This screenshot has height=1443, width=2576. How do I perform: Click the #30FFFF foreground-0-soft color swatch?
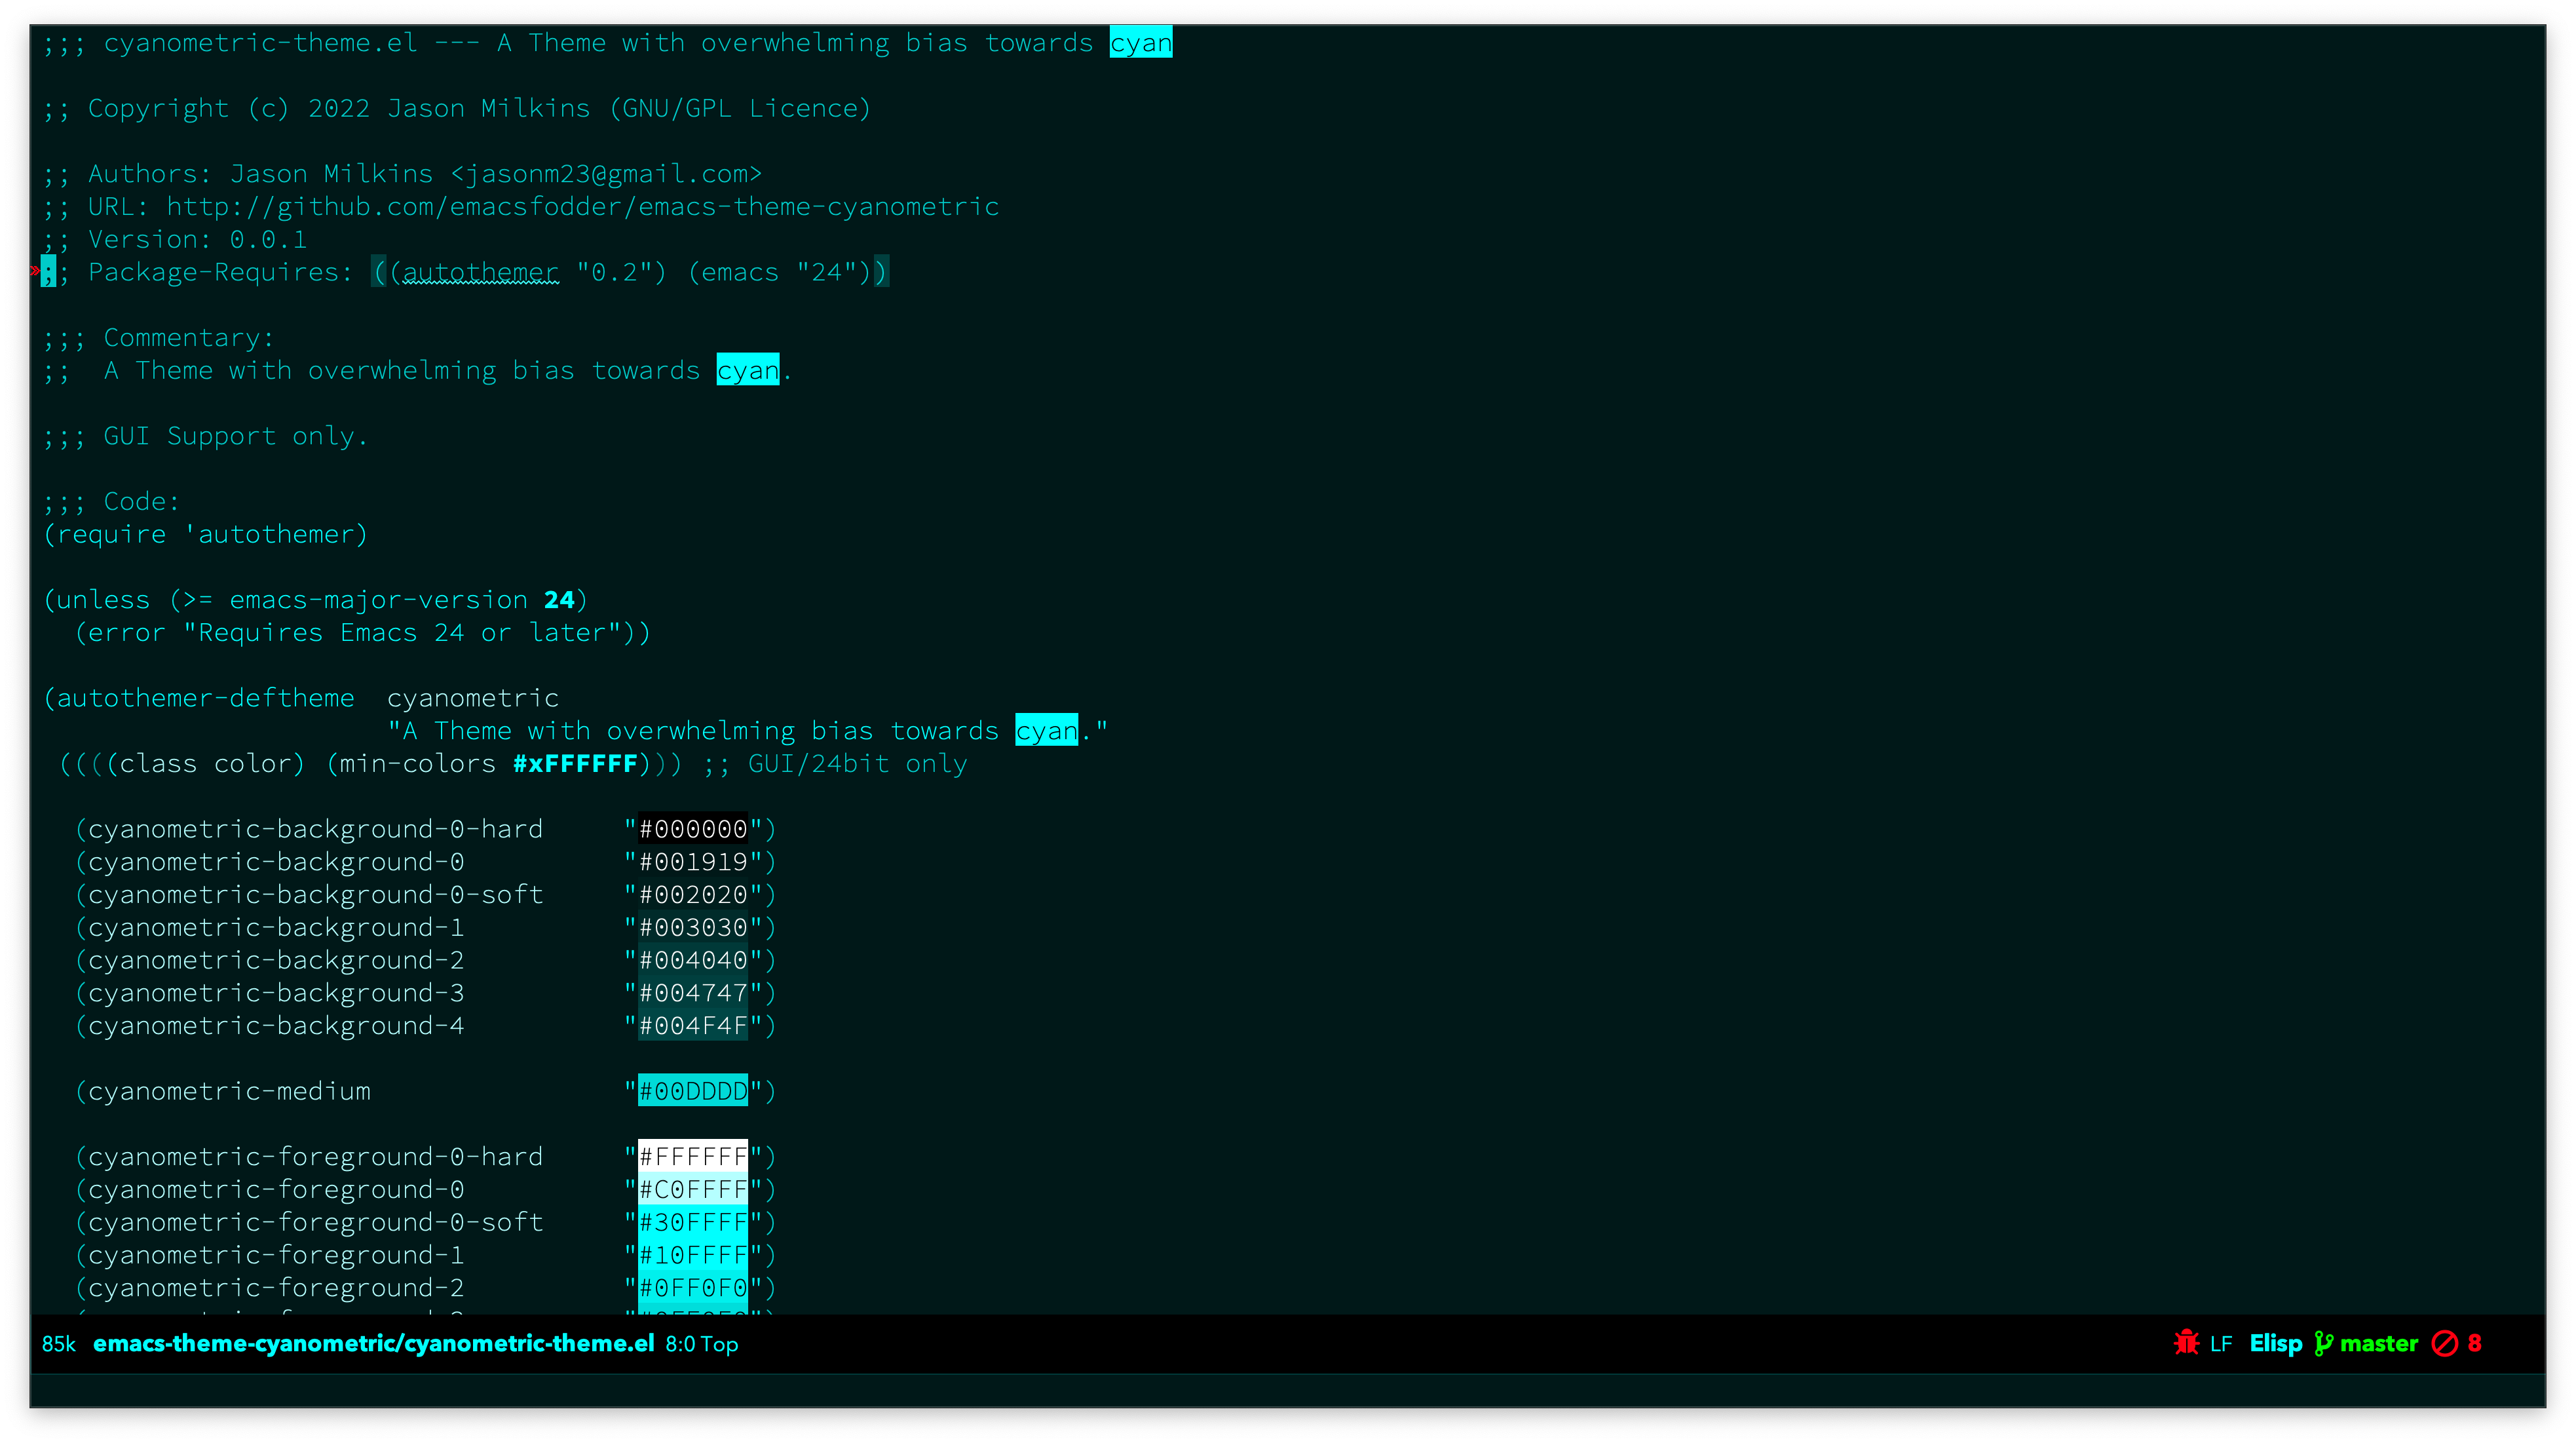pos(692,1222)
